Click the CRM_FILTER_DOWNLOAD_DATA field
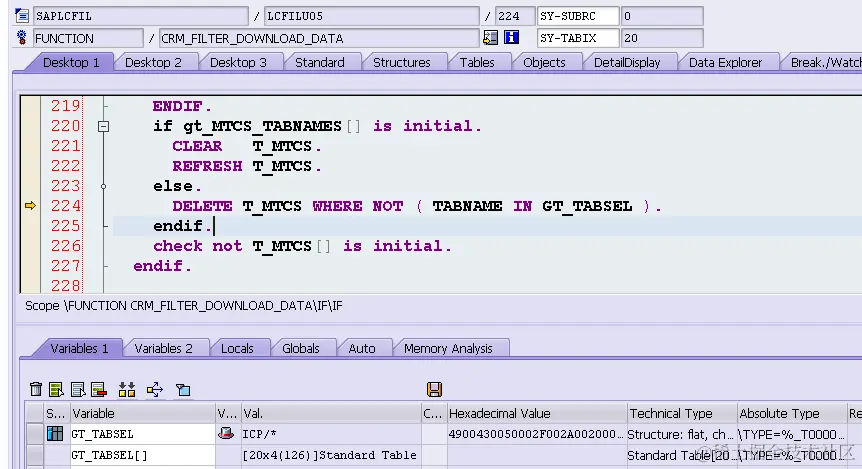Image resolution: width=862 pixels, height=469 pixels. pos(319,38)
